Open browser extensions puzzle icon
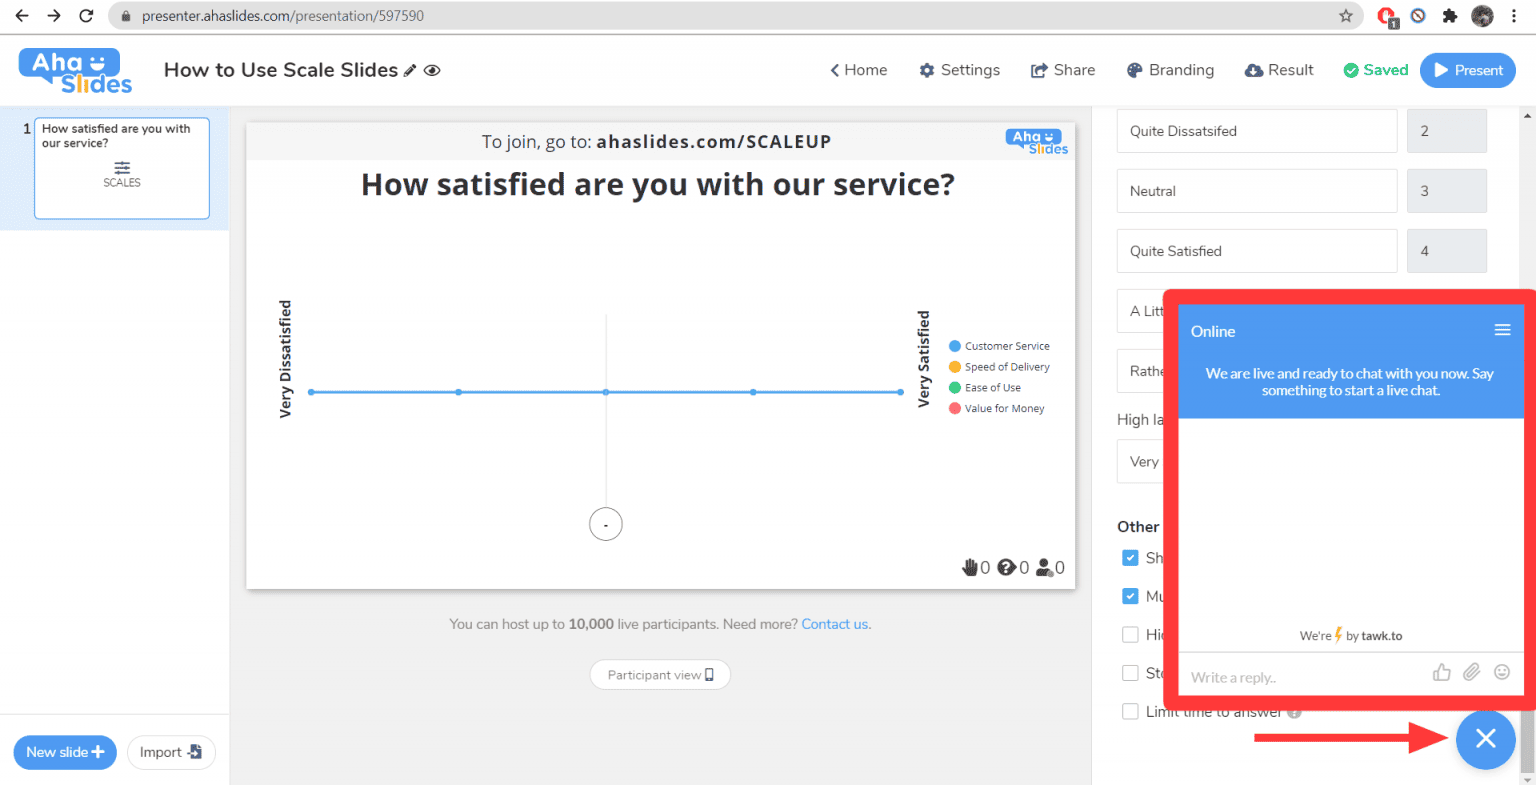Viewport: 1536px width, 785px height. point(1449,16)
